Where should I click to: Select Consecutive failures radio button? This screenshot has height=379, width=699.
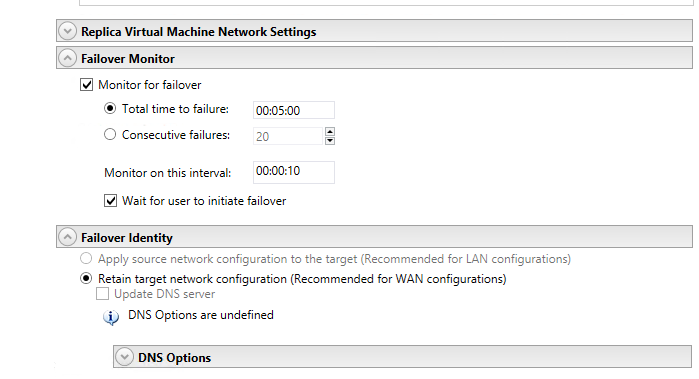coord(110,134)
